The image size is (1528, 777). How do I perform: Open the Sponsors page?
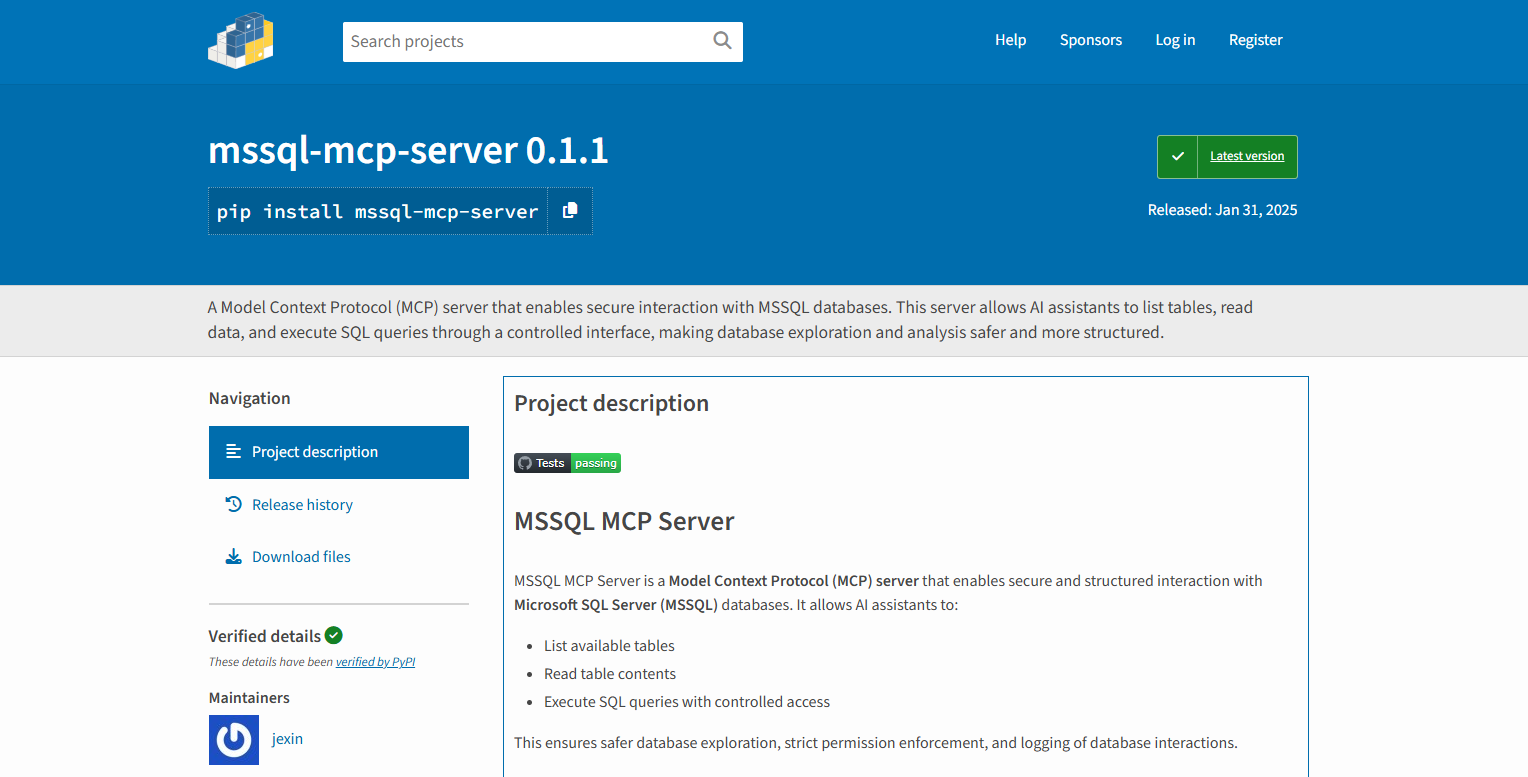pos(1091,40)
